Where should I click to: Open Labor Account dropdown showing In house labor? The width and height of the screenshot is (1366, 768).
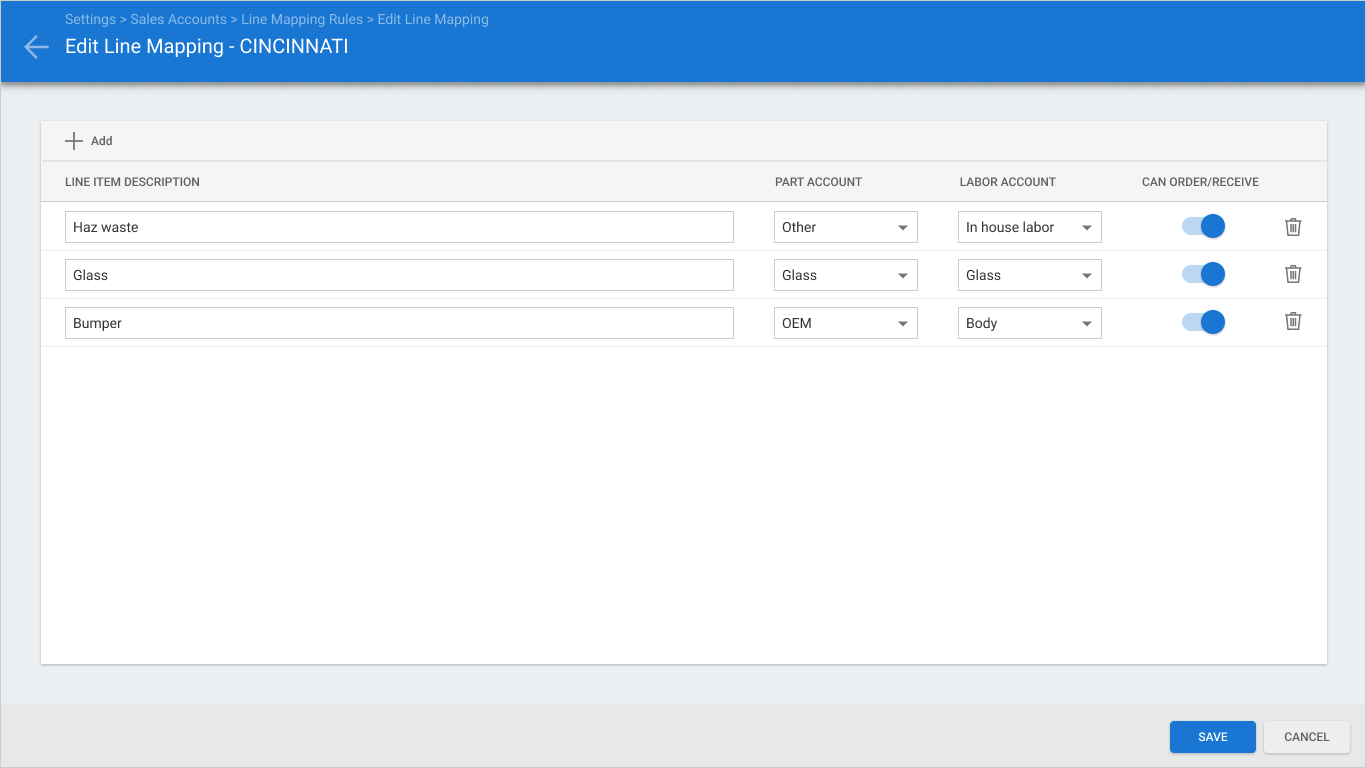pos(1030,227)
